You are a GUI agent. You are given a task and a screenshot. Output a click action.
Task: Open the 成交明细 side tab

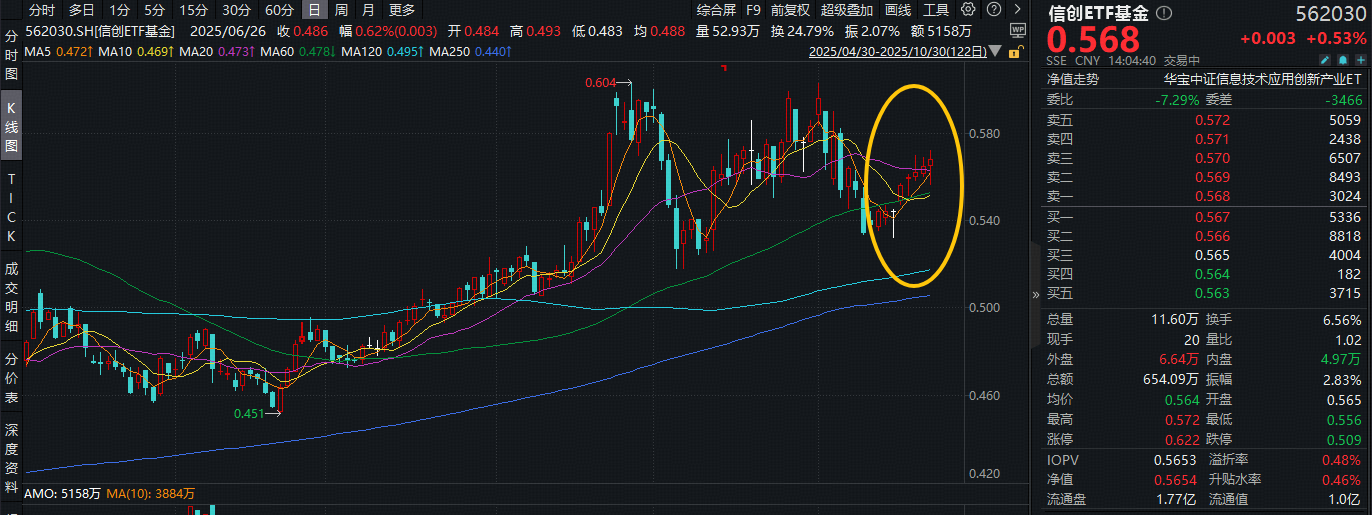[x=12, y=296]
